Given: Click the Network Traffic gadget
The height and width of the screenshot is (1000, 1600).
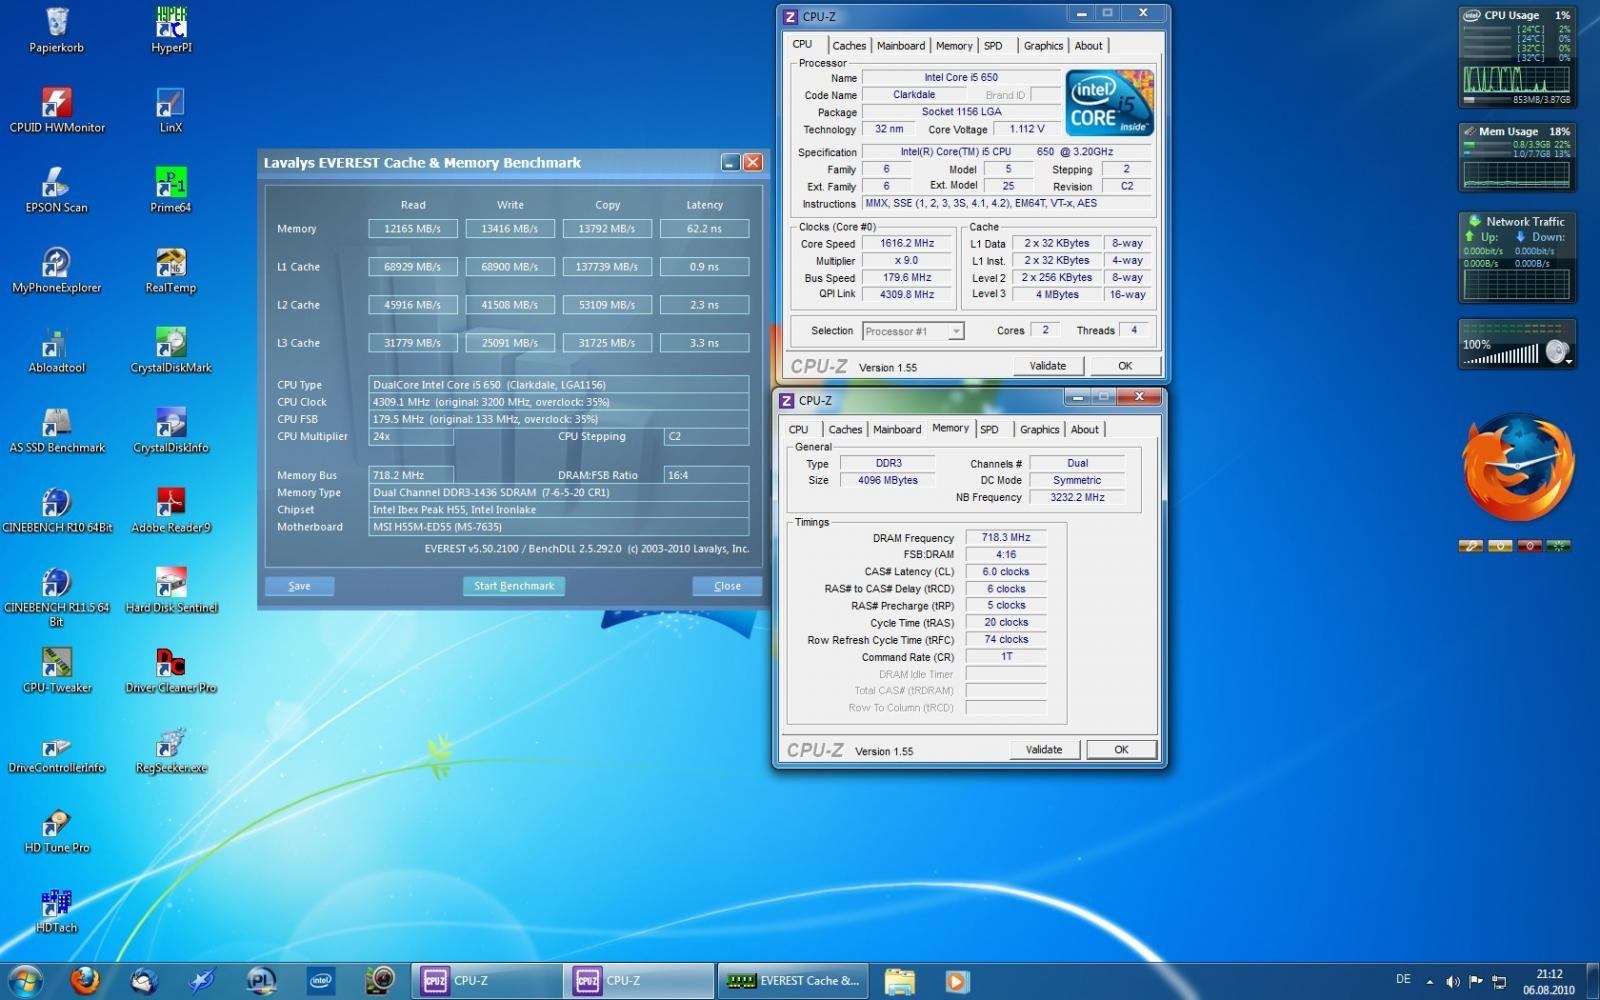Looking at the screenshot, I should [x=1517, y=257].
